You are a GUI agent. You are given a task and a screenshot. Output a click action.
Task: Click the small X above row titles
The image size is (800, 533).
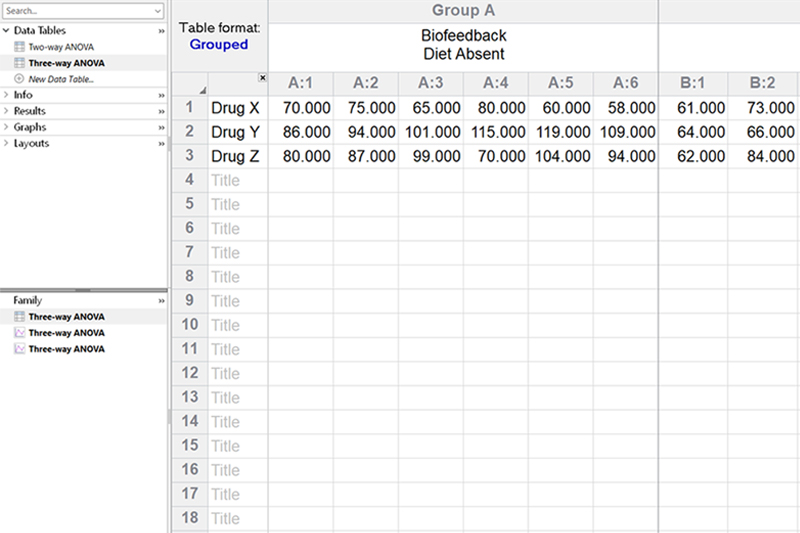[262, 77]
